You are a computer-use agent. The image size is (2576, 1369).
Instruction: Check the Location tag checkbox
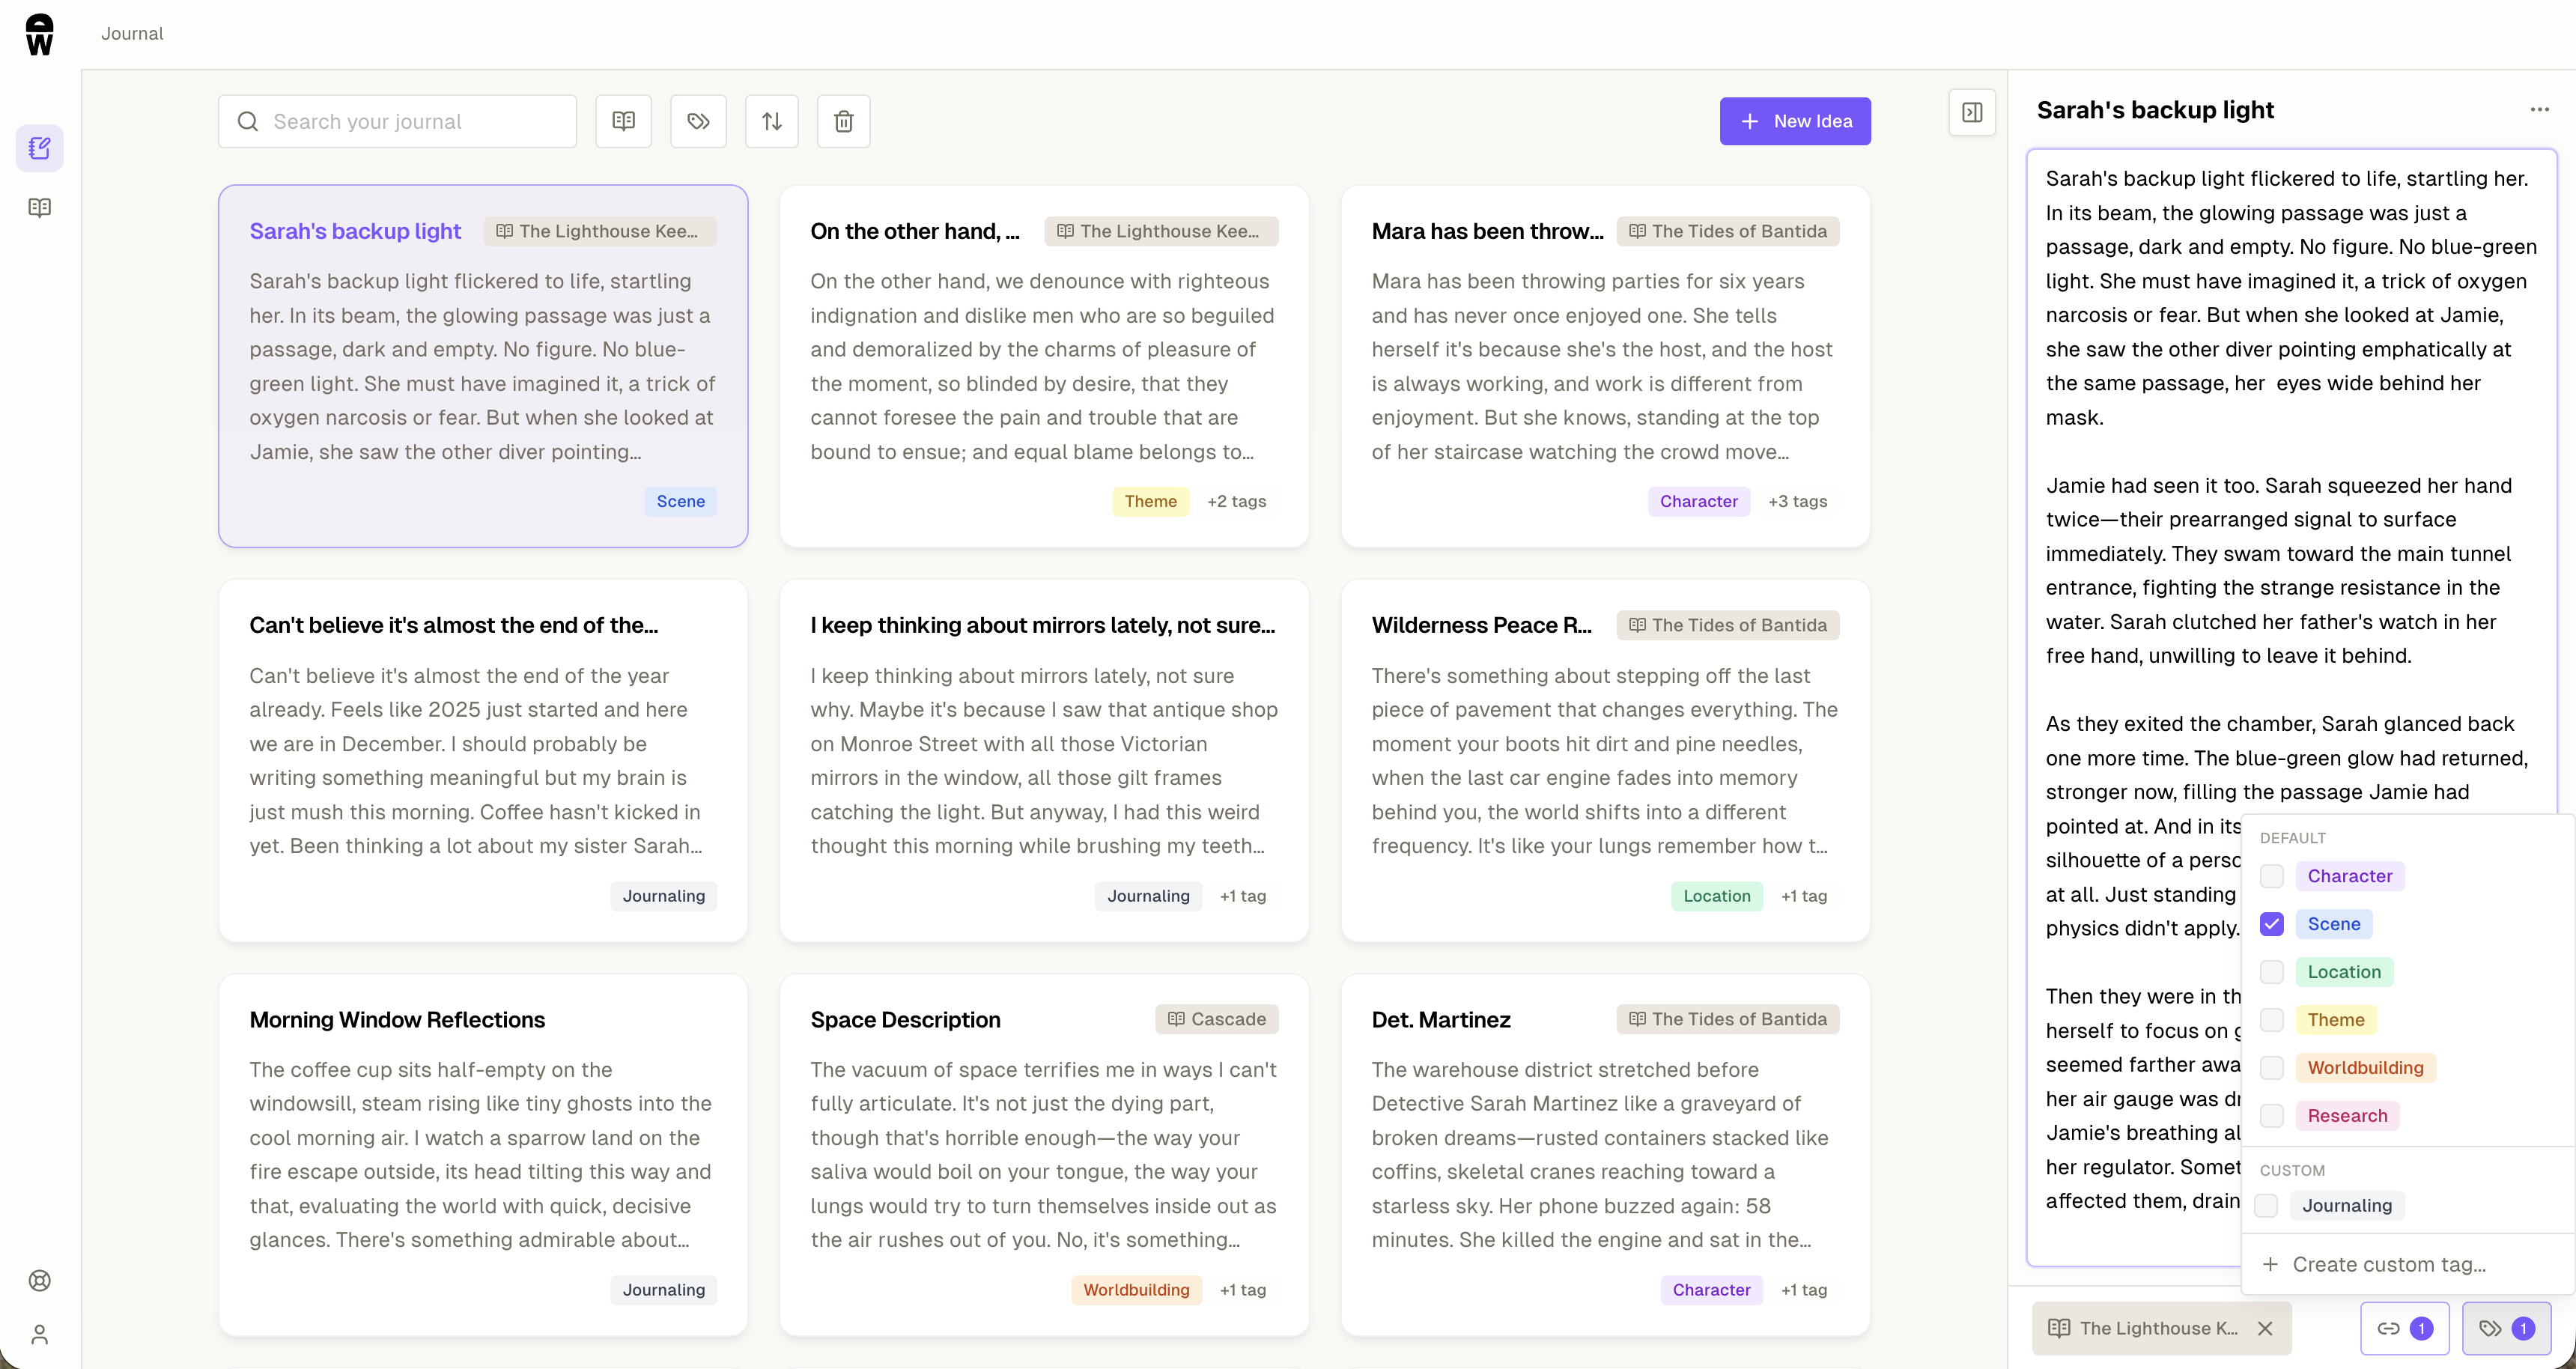pyautogui.click(x=2272, y=972)
